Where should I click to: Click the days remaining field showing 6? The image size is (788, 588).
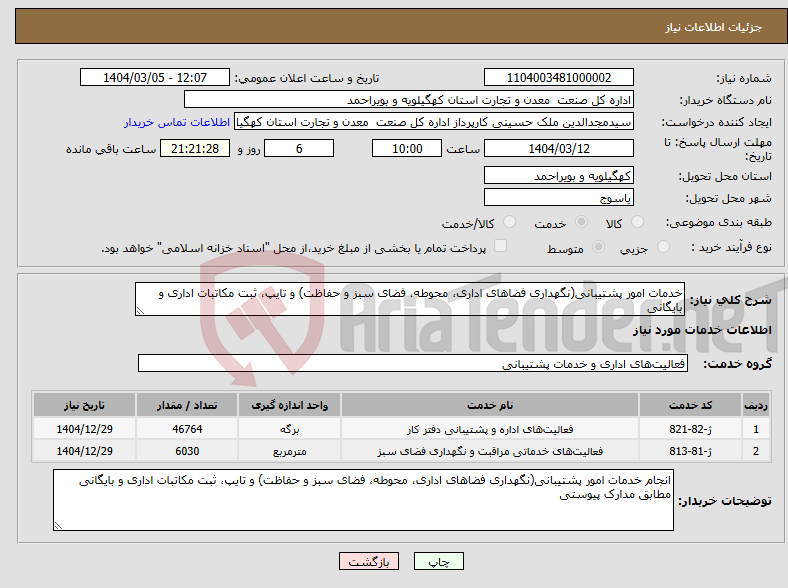299,148
